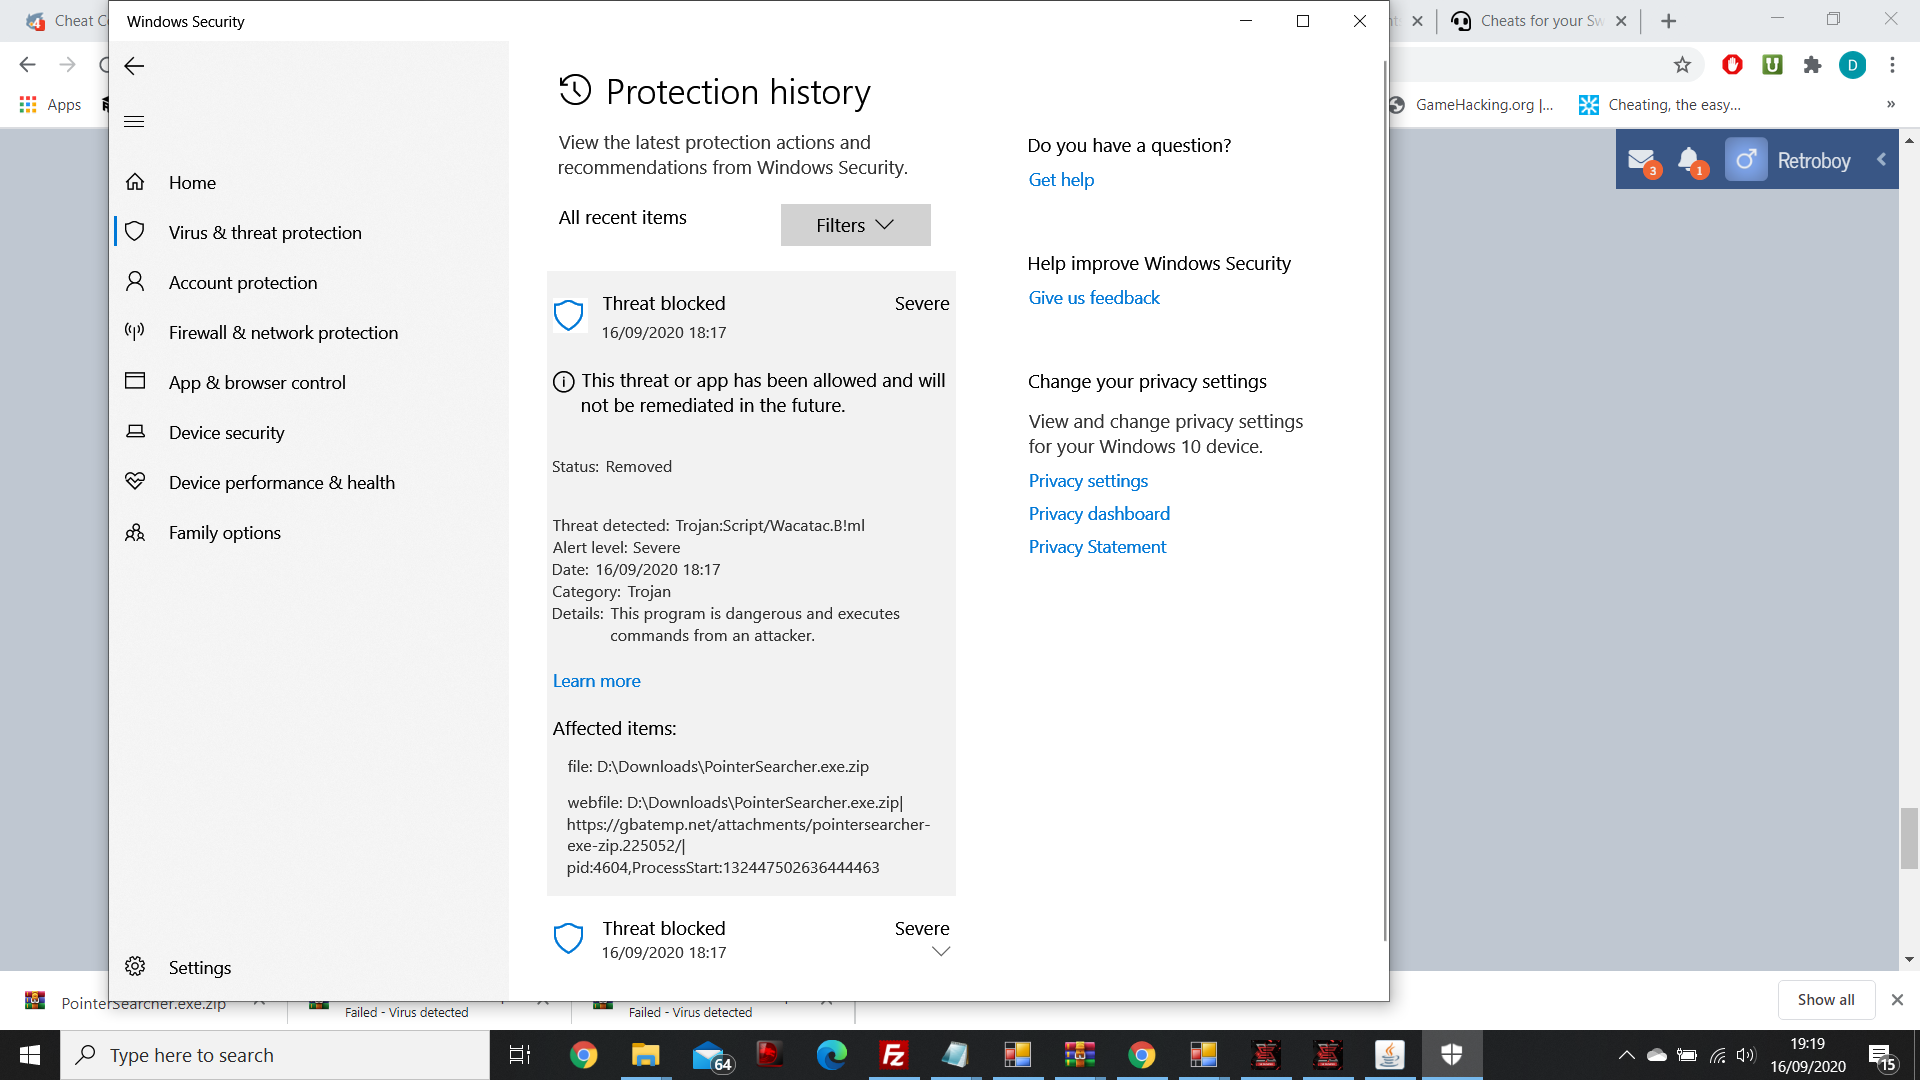Click Give us feedback link
This screenshot has height=1080, width=1920.
[1094, 298]
